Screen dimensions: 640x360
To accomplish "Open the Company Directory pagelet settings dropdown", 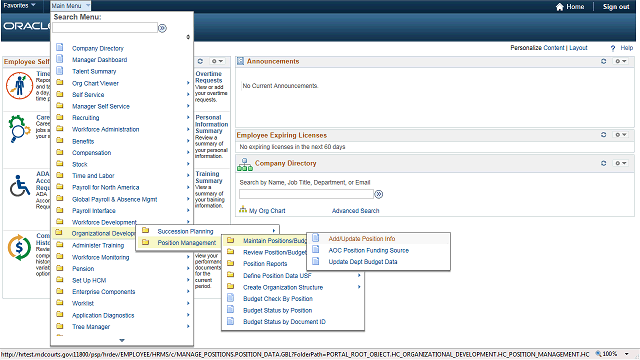I will coord(621,163).
